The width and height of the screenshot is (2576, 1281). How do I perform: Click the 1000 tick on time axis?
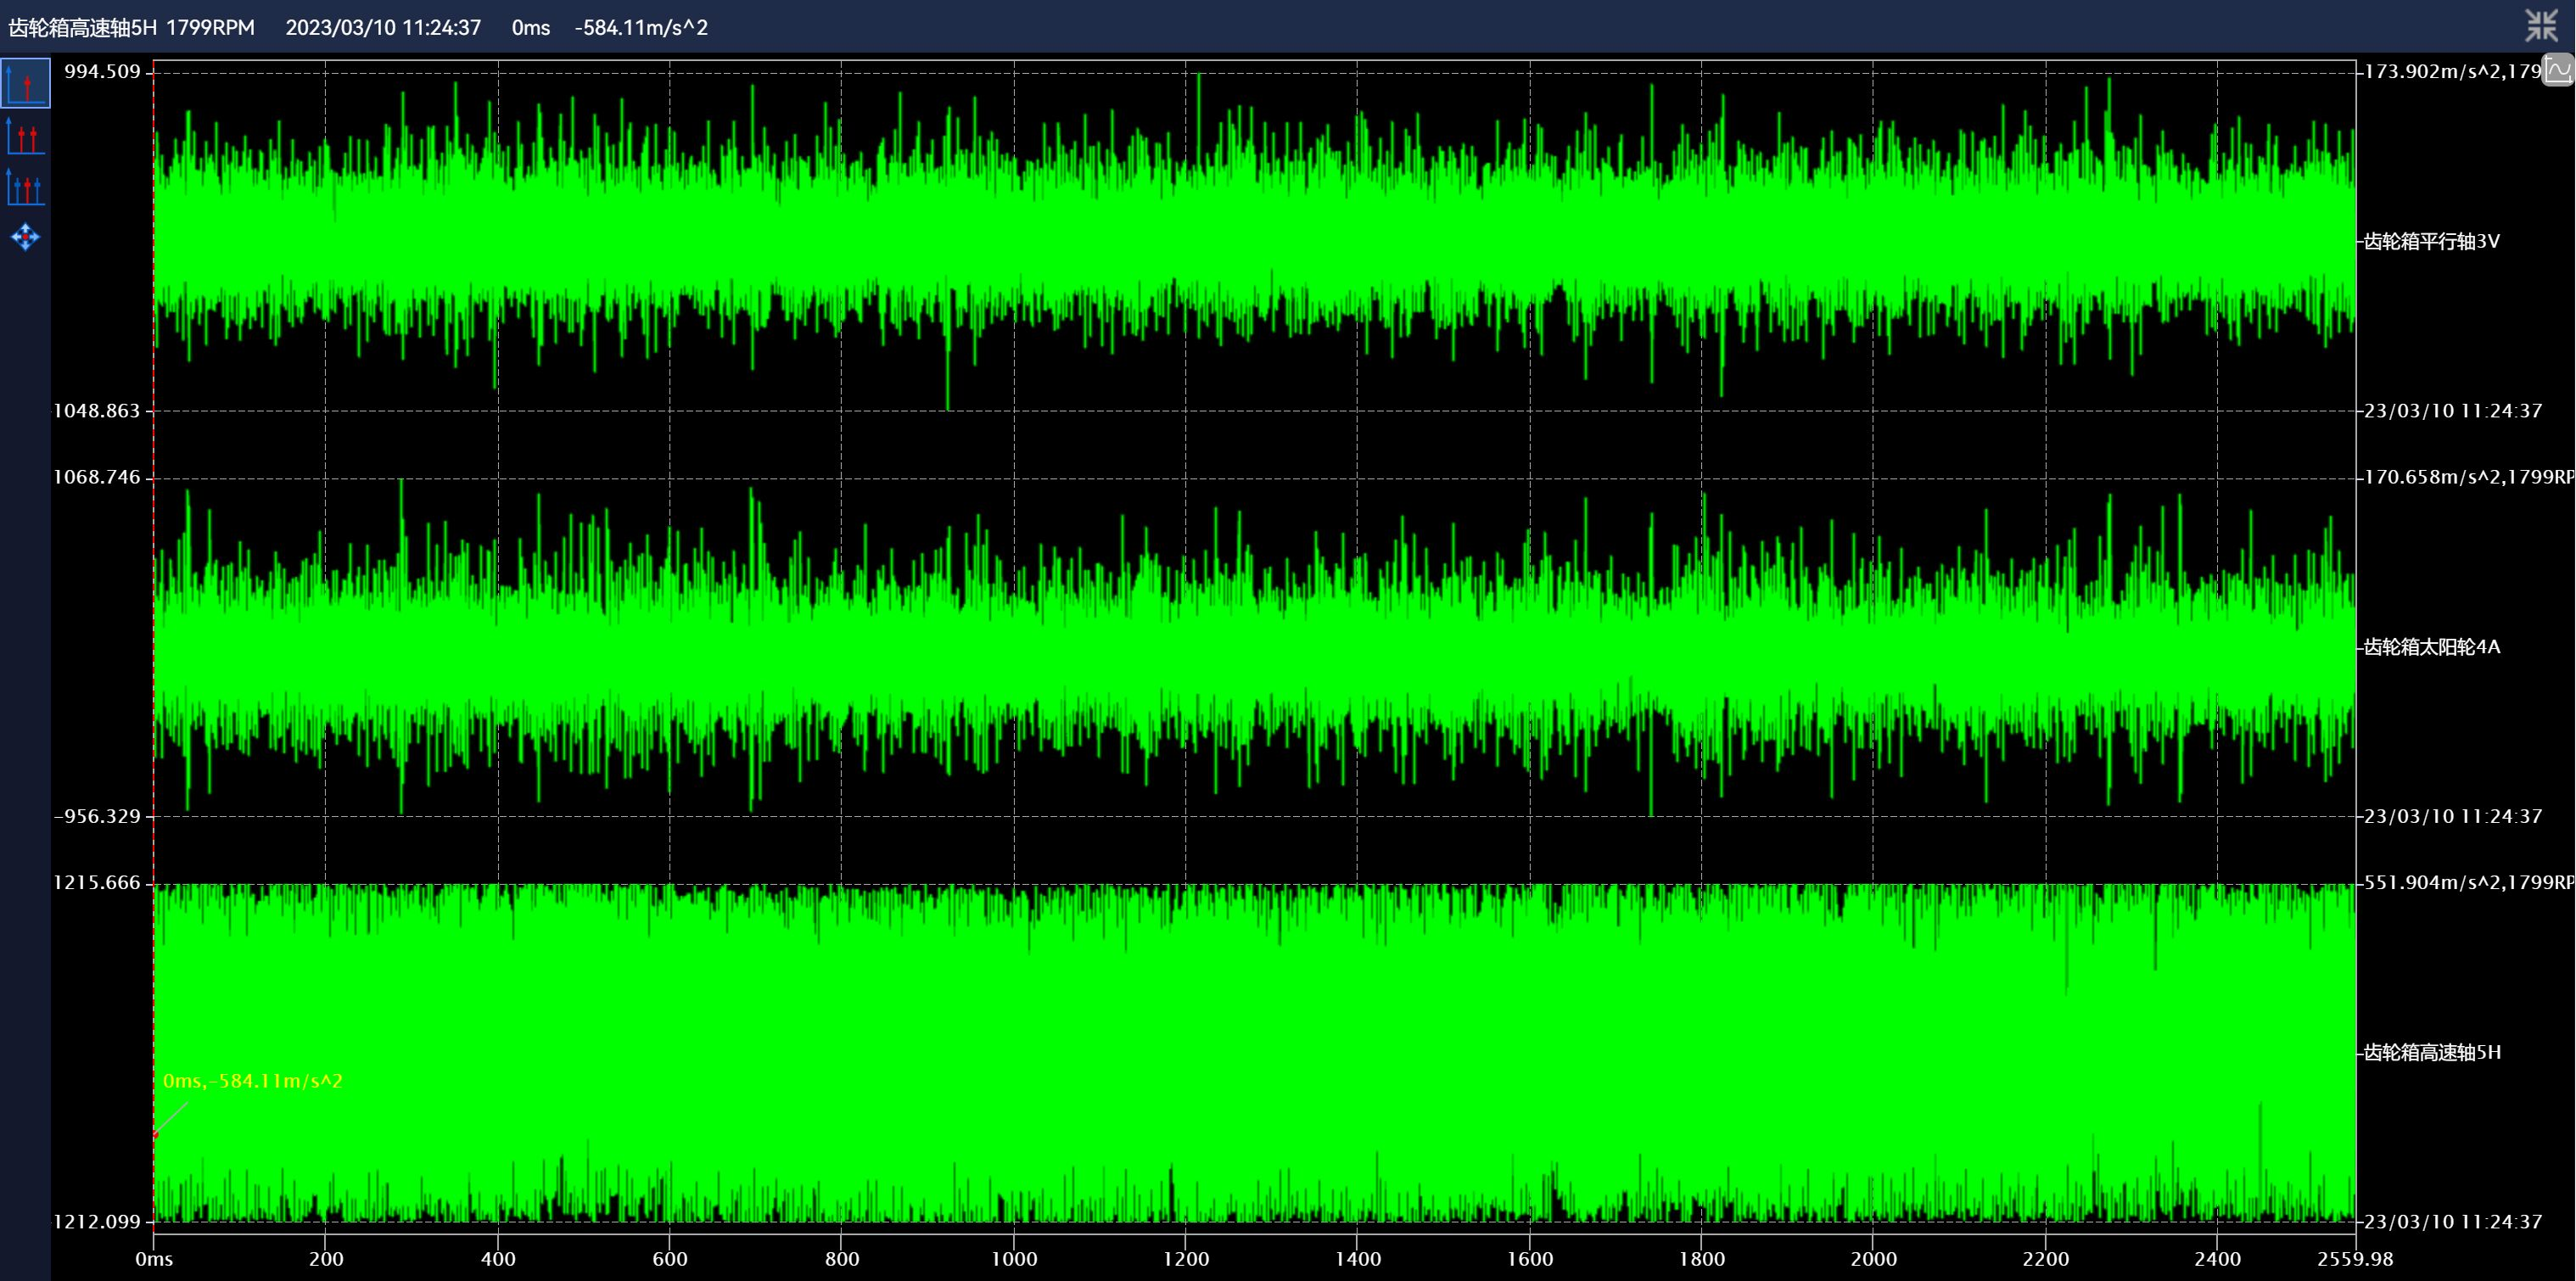pyautogui.click(x=1014, y=1259)
